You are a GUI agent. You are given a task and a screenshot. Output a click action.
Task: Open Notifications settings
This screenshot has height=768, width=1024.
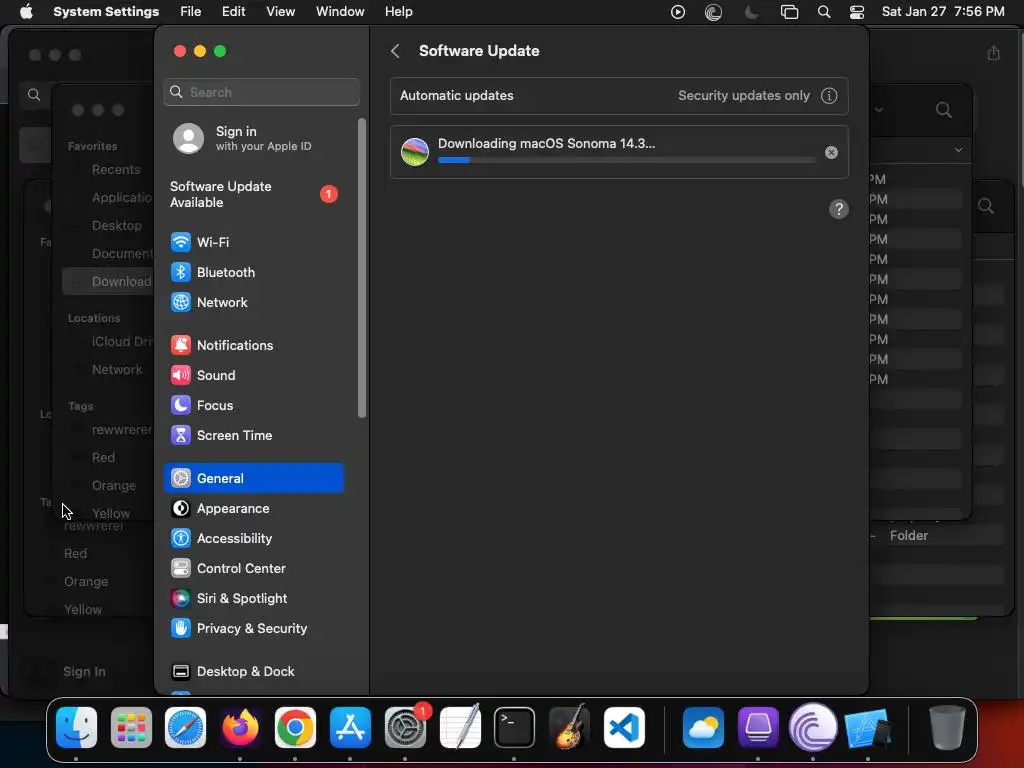pyautogui.click(x=253, y=345)
